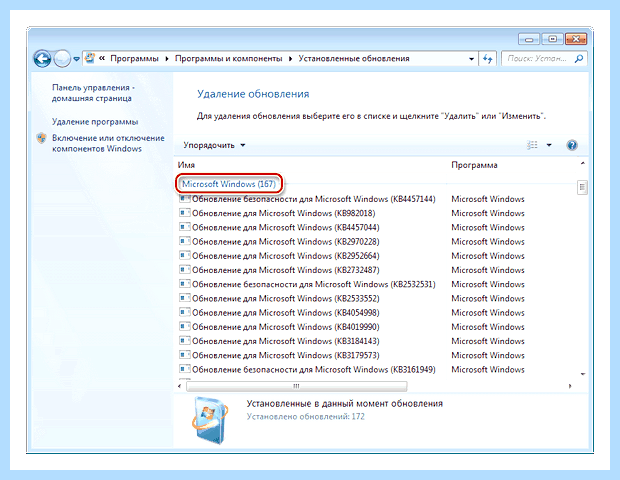
Task: Collapse the Microsoft Windows (167) group
Action: click(x=229, y=184)
